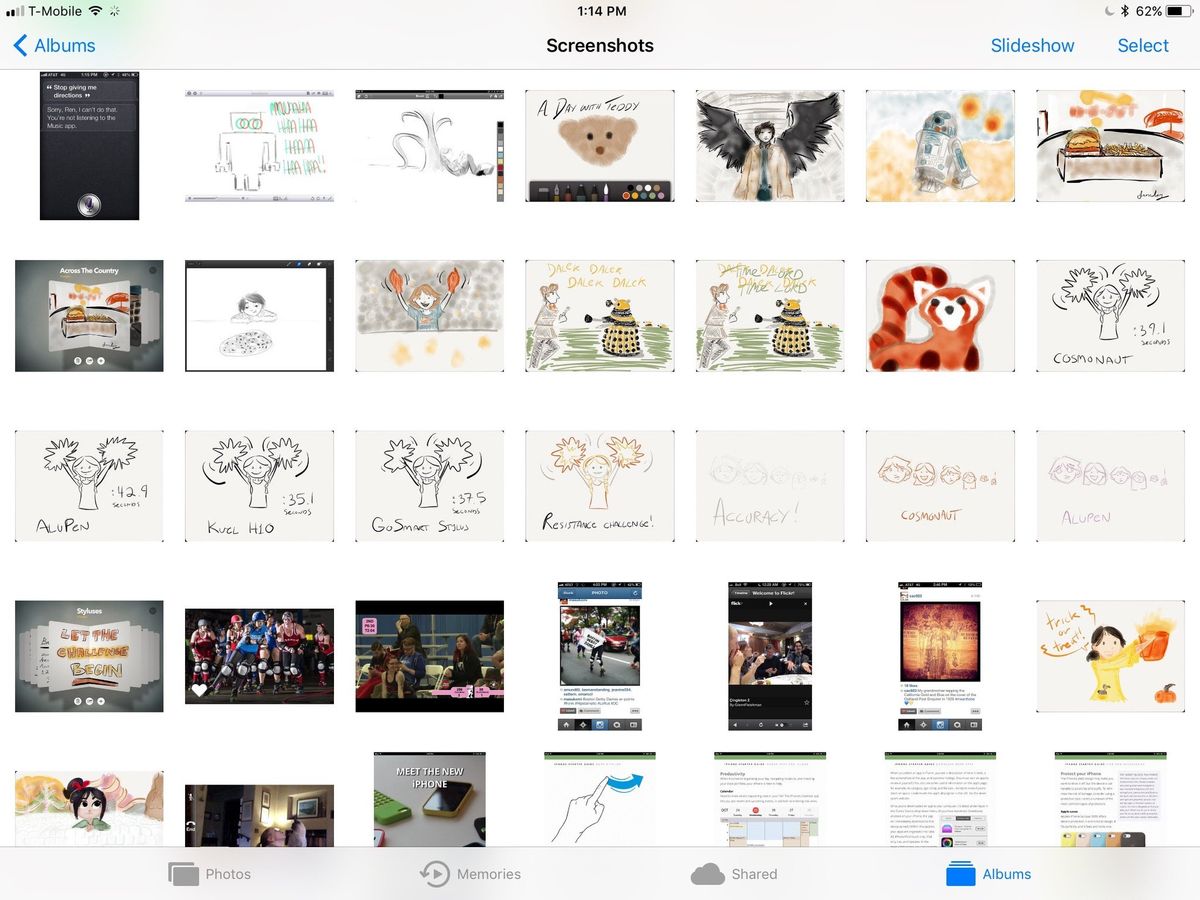
Task: Open the Siri 'Stop giving me directions' screenshot
Action: pos(89,146)
